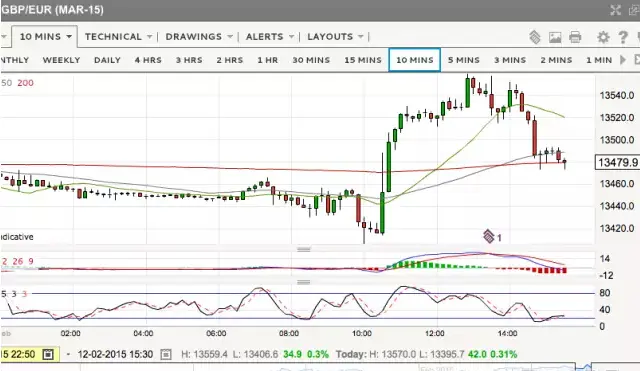
Task: Select the 4 HRS timeframe
Action: [148, 60]
